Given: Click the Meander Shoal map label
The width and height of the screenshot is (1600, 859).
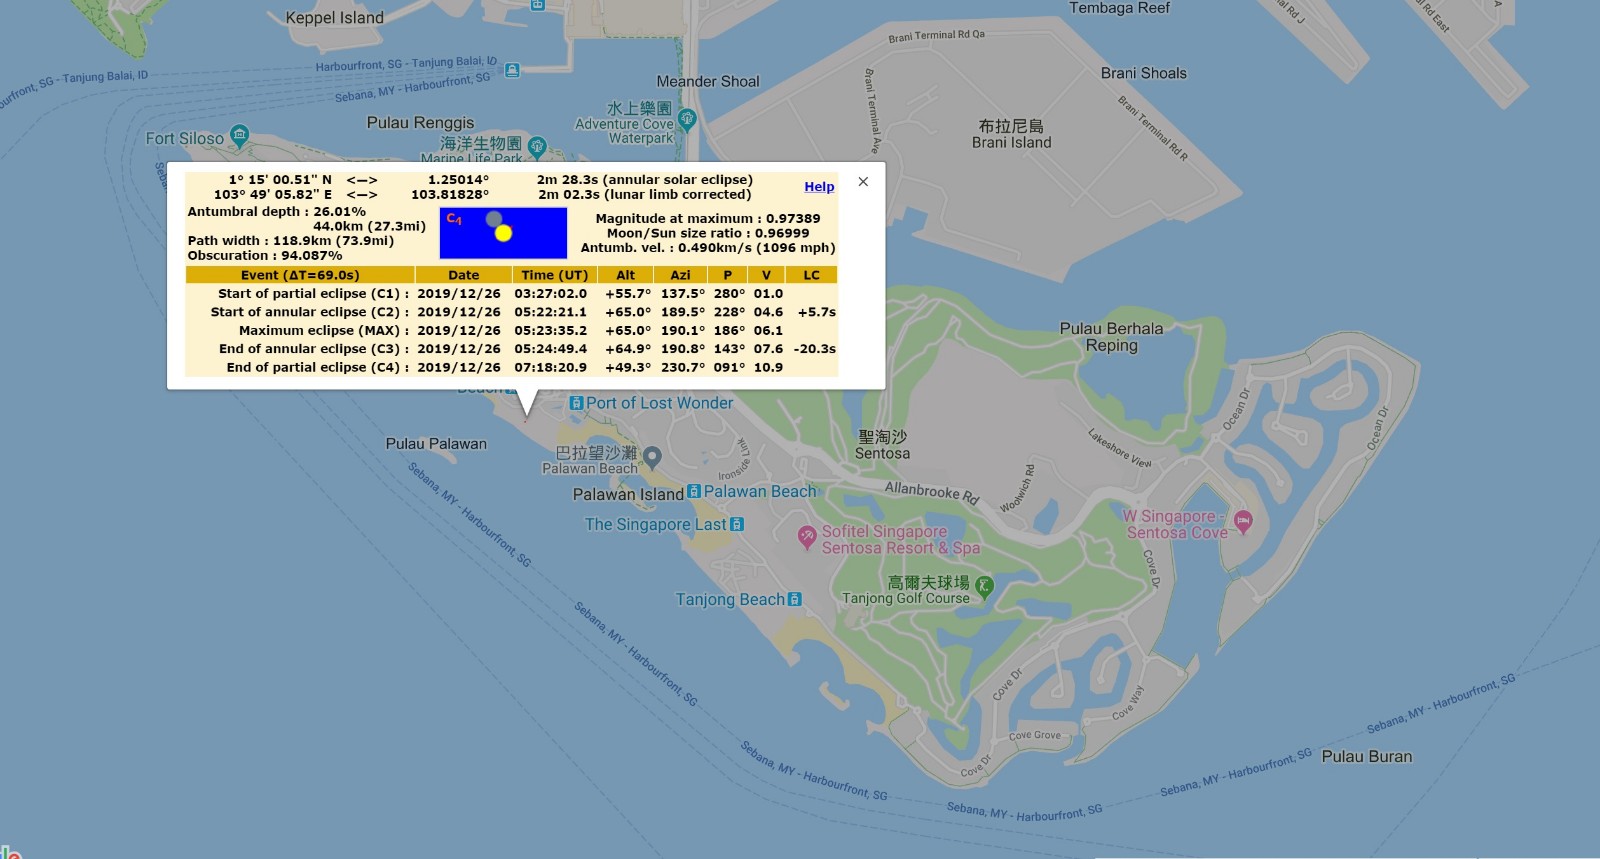Looking at the screenshot, I should coord(708,82).
